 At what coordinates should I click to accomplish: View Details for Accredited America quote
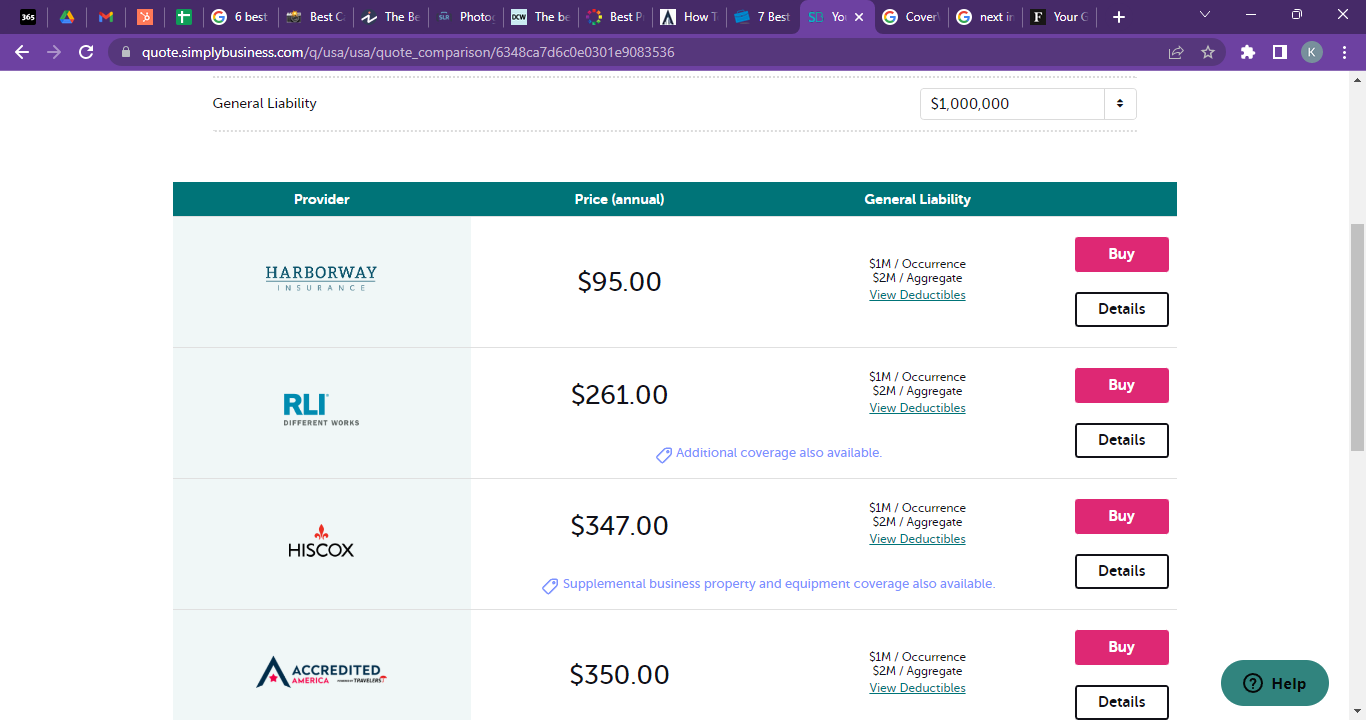1121,702
